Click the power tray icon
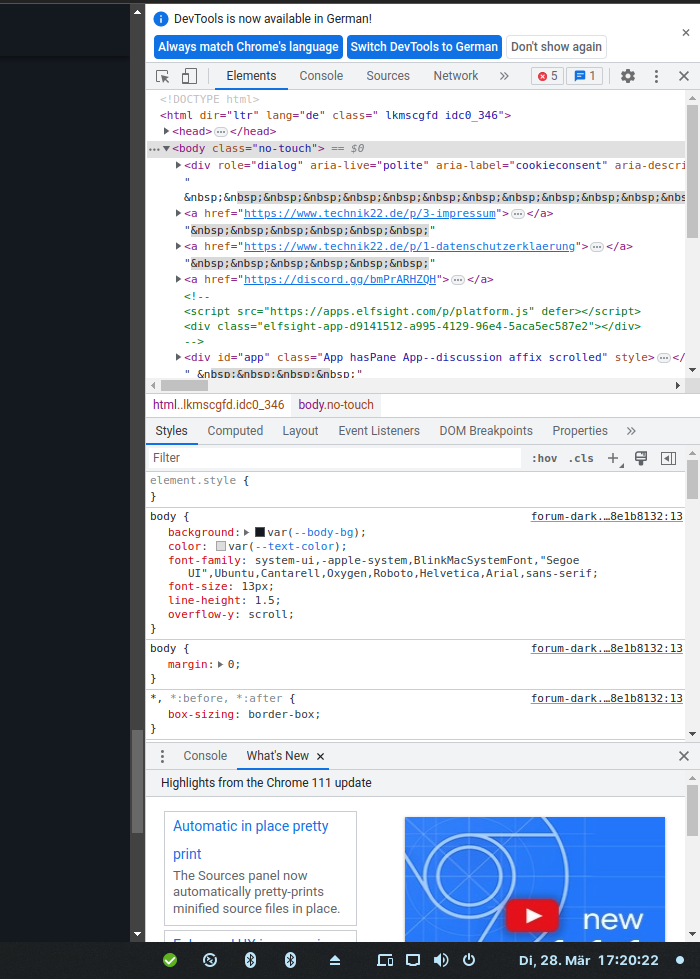 click(x=469, y=960)
